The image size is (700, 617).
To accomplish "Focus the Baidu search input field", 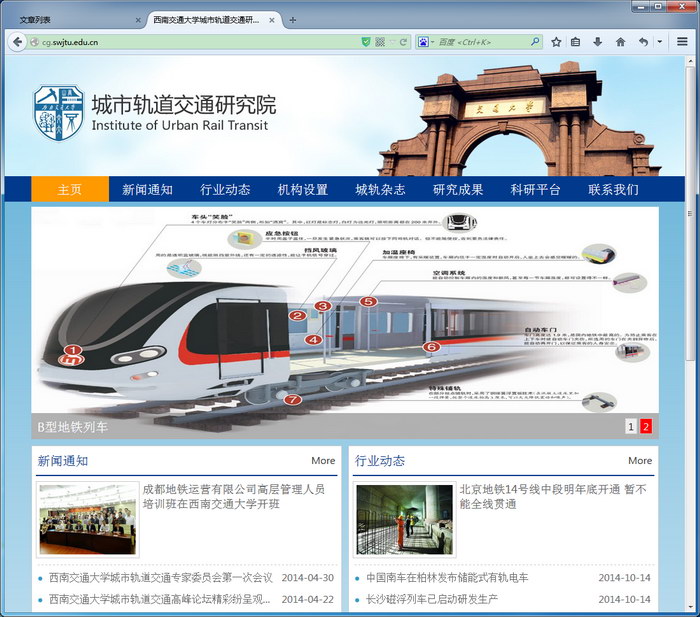I will (x=482, y=42).
